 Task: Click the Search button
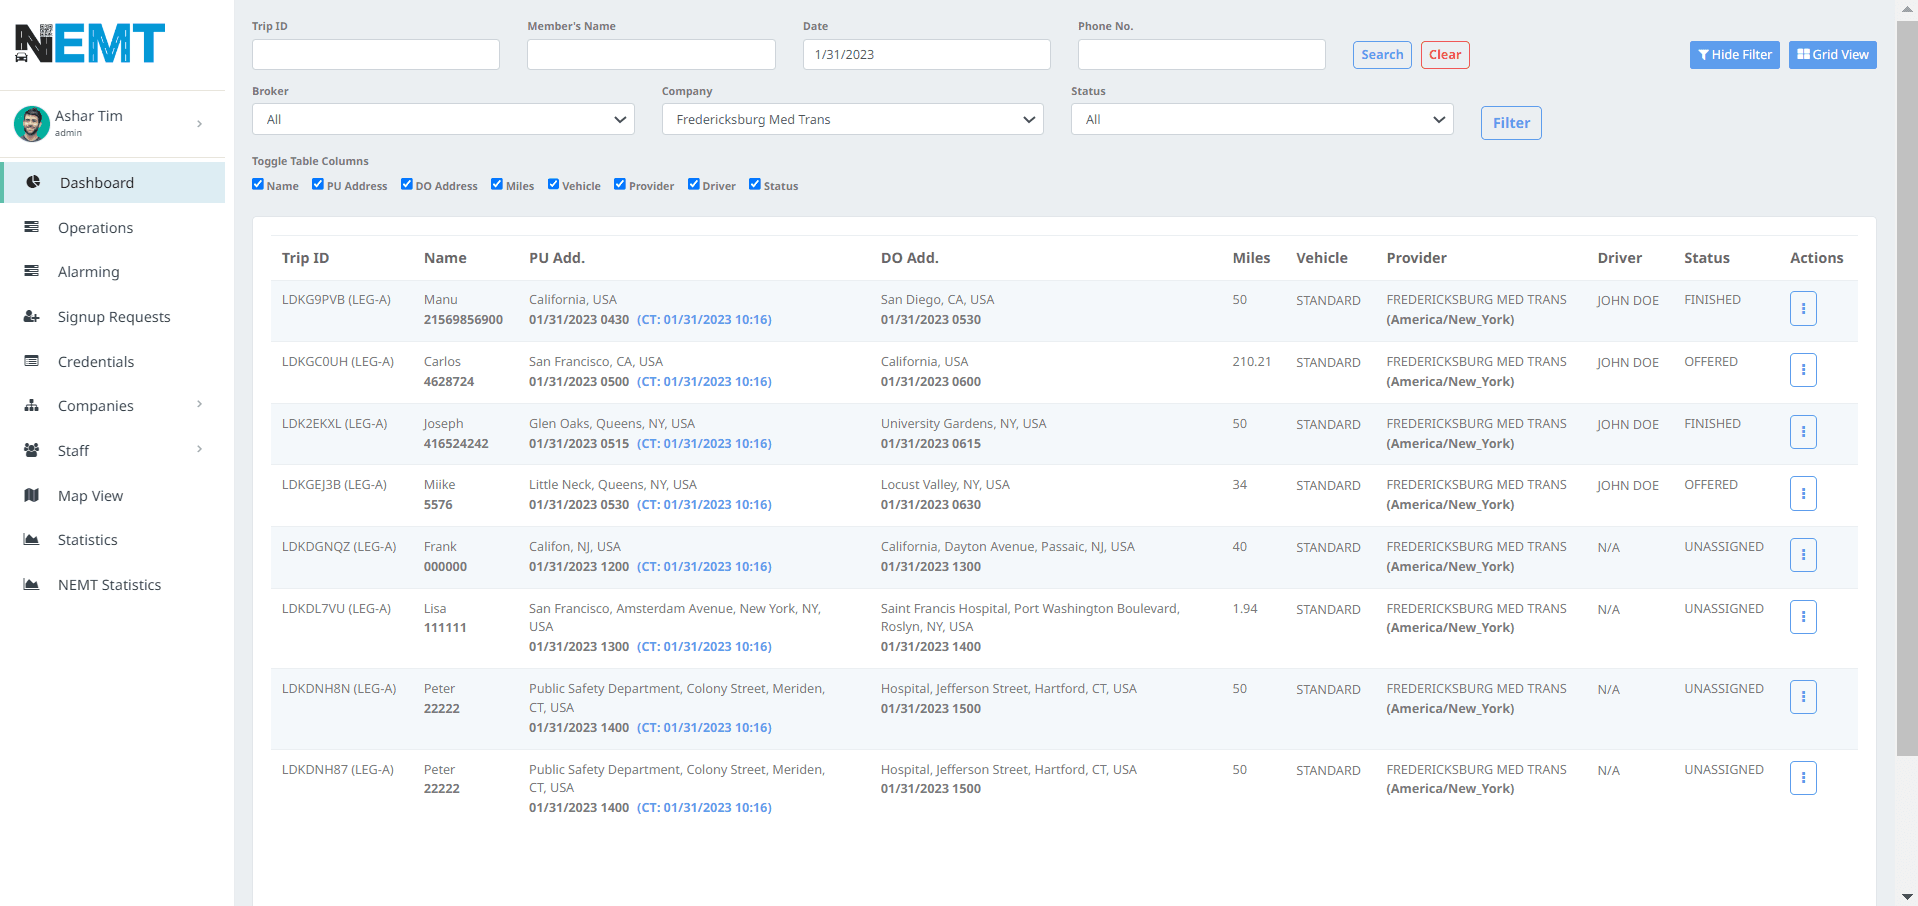coord(1381,55)
